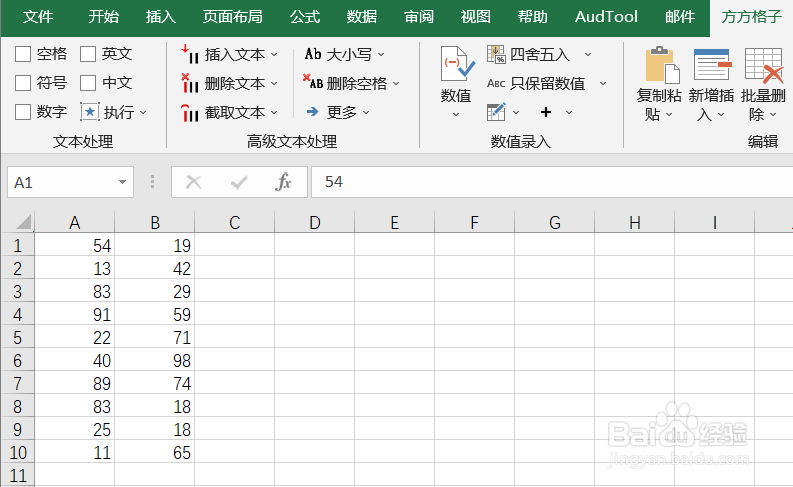The width and height of the screenshot is (793, 487).
Task: Click the 只保留数值 ABC icon
Action: tap(496, 83)
